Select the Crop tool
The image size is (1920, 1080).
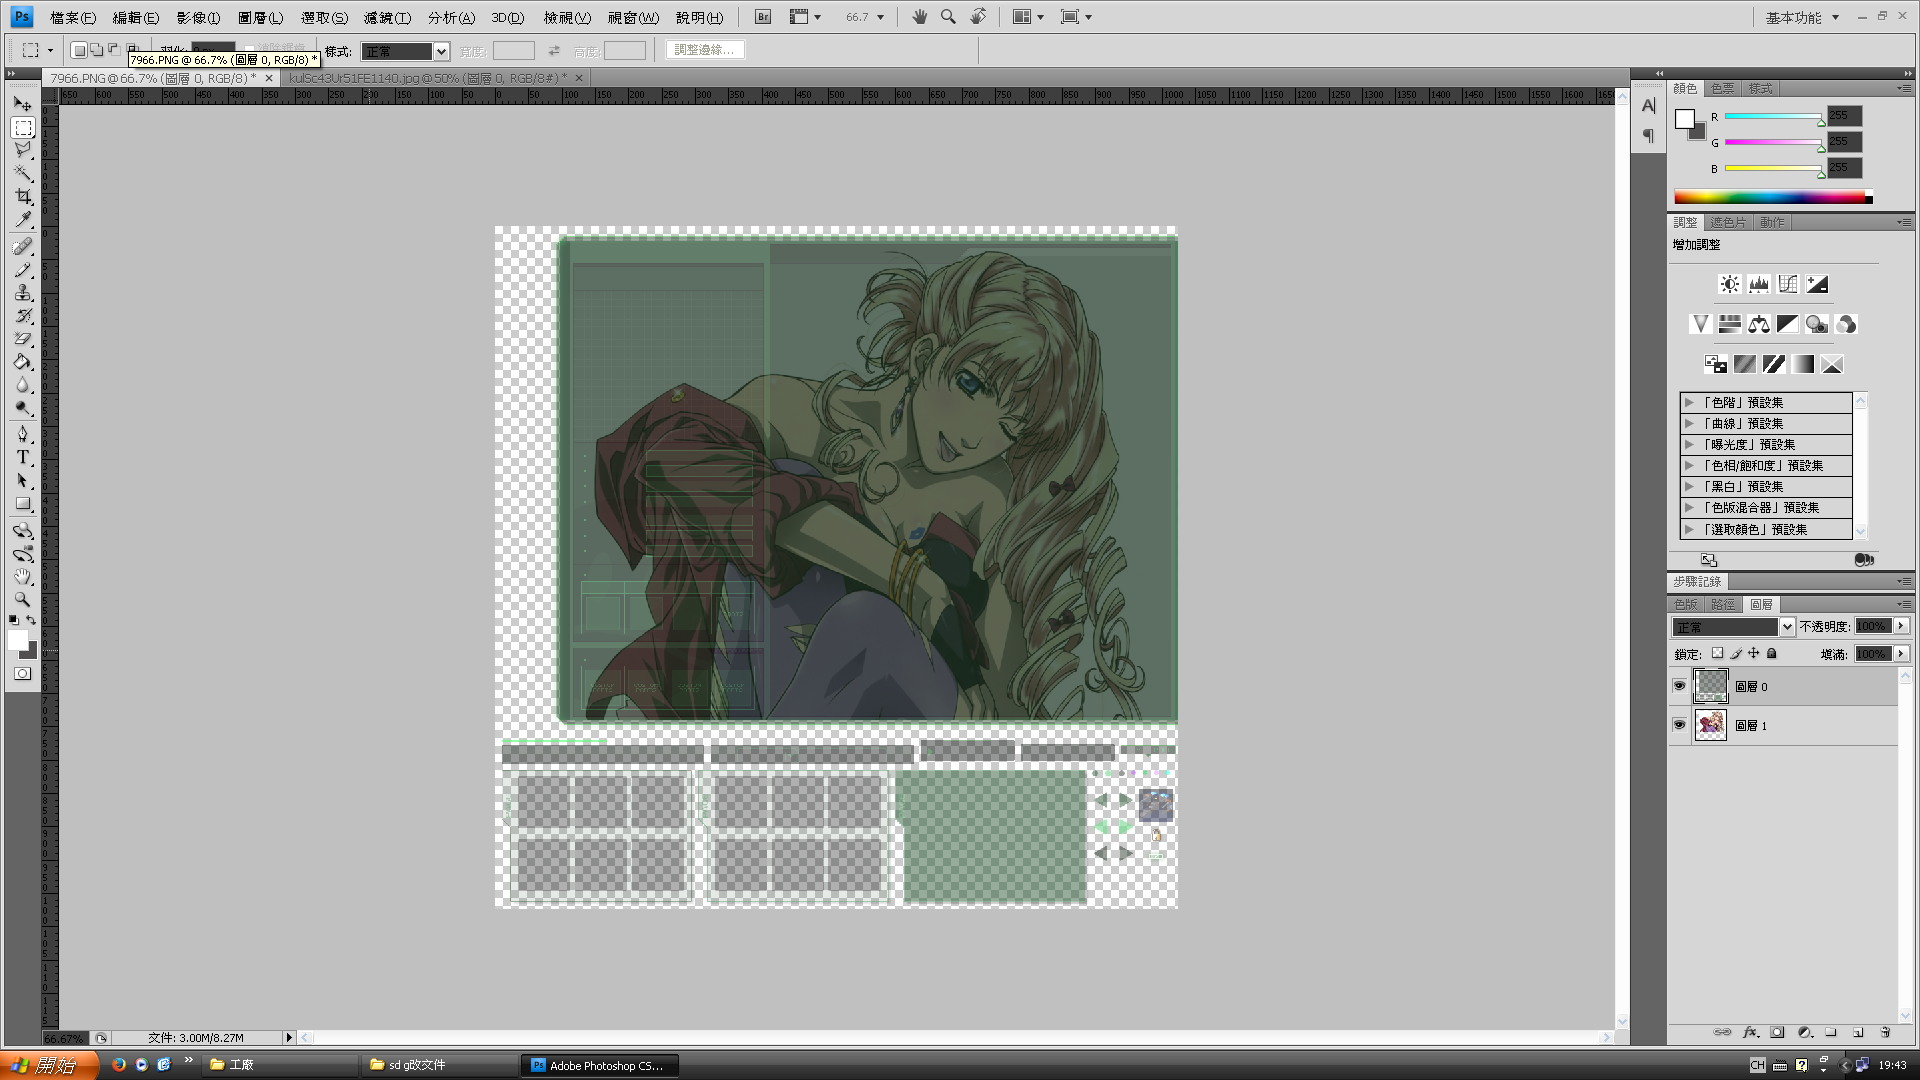[23, 196]
